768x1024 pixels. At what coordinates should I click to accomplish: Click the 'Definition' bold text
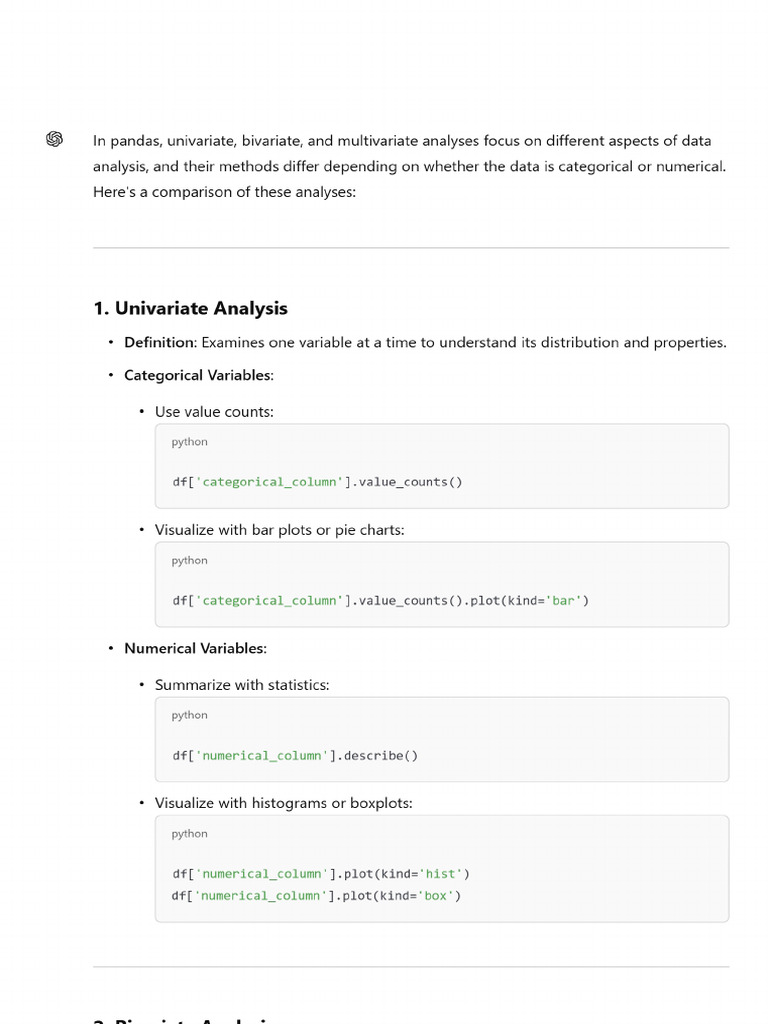[158, 342]
